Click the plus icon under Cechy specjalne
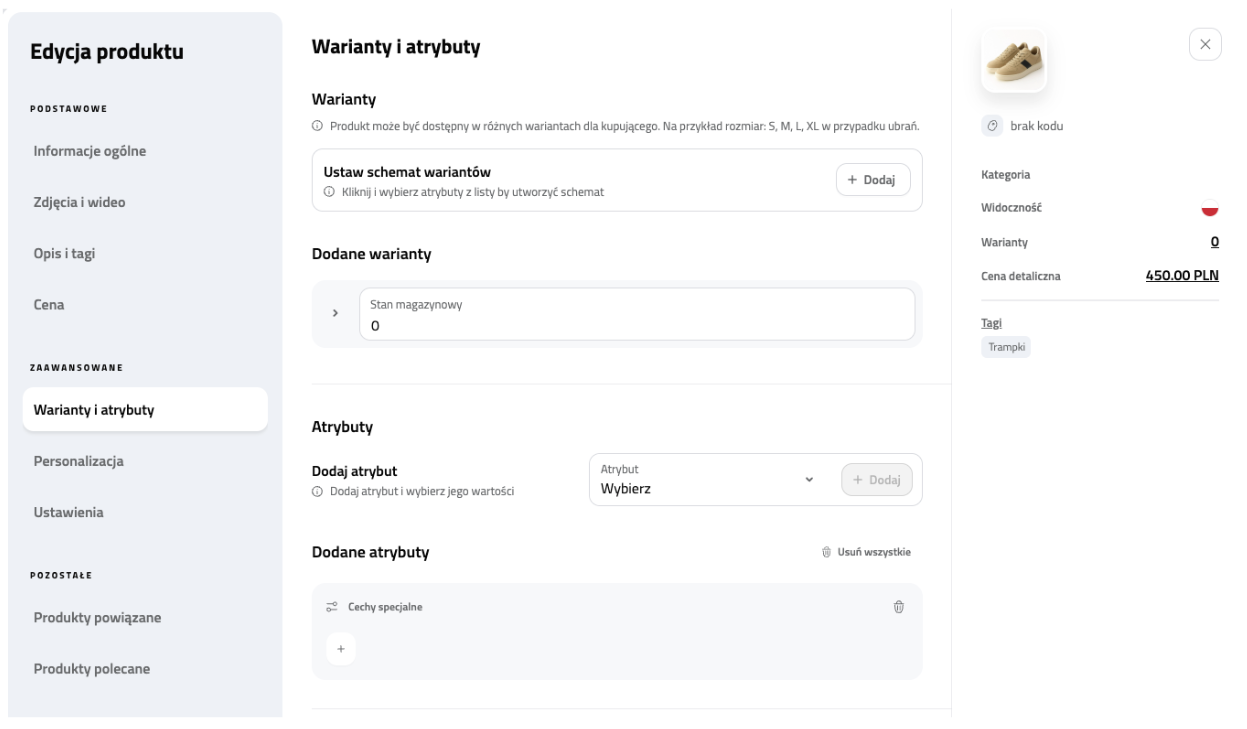 pos(340,649)
